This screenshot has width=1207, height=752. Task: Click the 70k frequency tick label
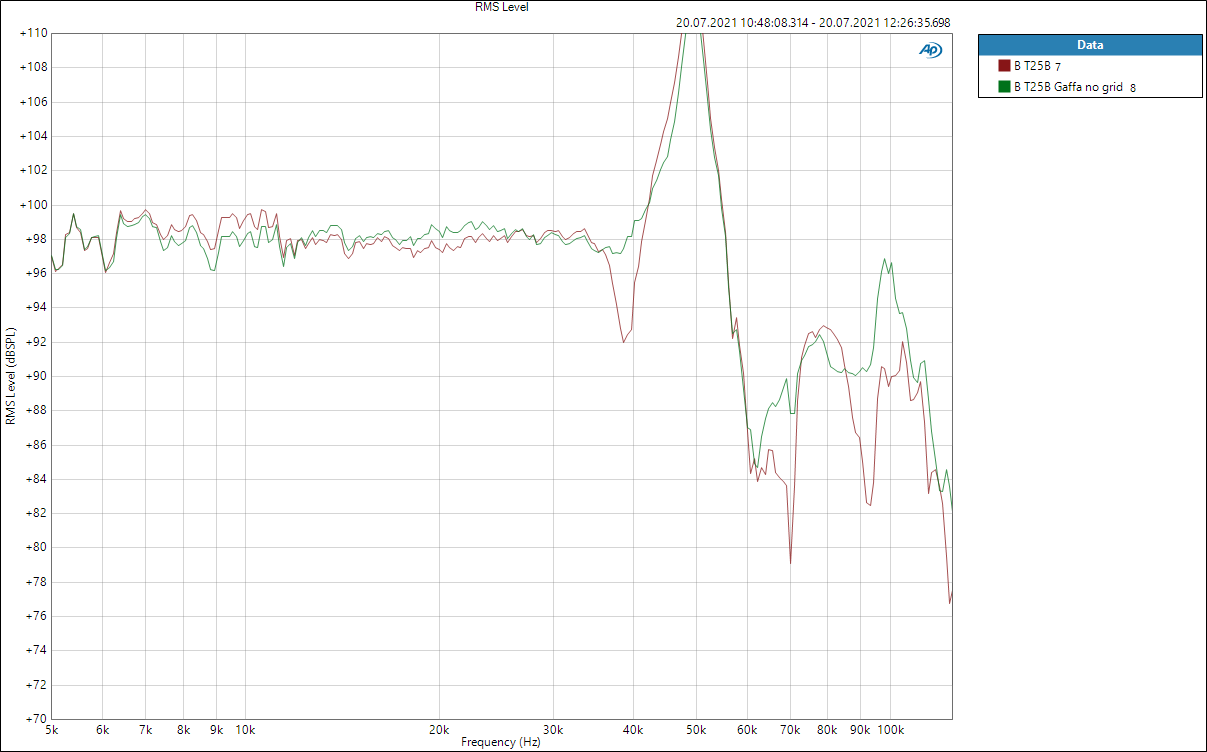tap(789, 730)
